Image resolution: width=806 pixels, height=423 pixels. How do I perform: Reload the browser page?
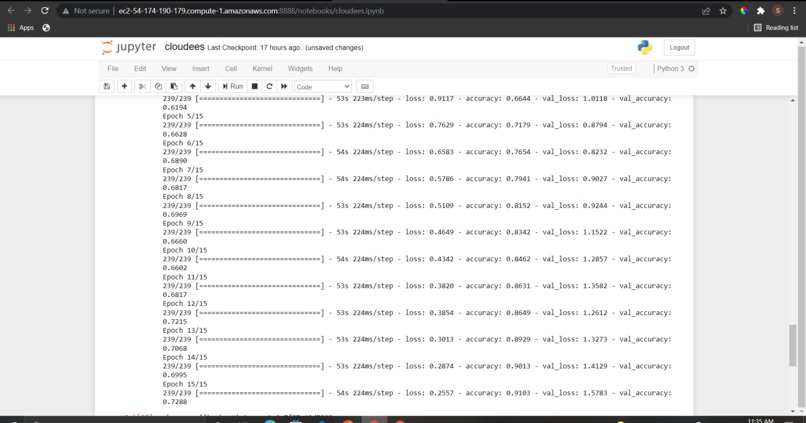pyautogui.click(x=45, y=11)
